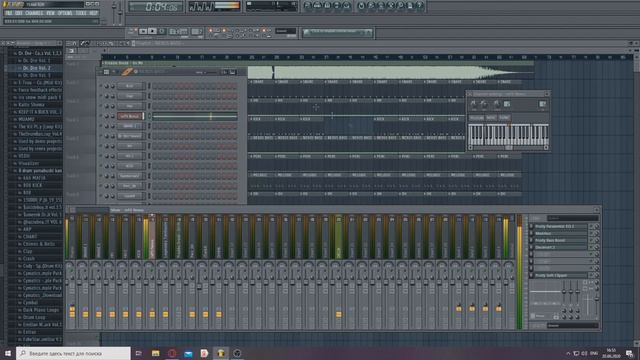Click the view mixer shortcut icon

point(347,6)
